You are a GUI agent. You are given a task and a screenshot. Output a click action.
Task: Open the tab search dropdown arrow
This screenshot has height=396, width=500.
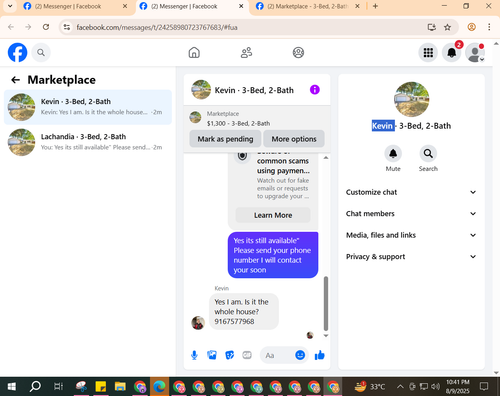(10, 6)
